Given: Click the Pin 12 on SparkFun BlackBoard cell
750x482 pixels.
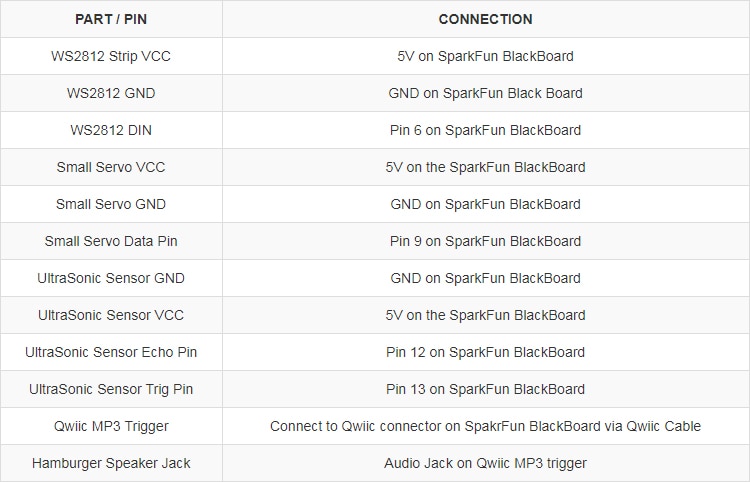Looking at the screenshot, I should (485, 352).
